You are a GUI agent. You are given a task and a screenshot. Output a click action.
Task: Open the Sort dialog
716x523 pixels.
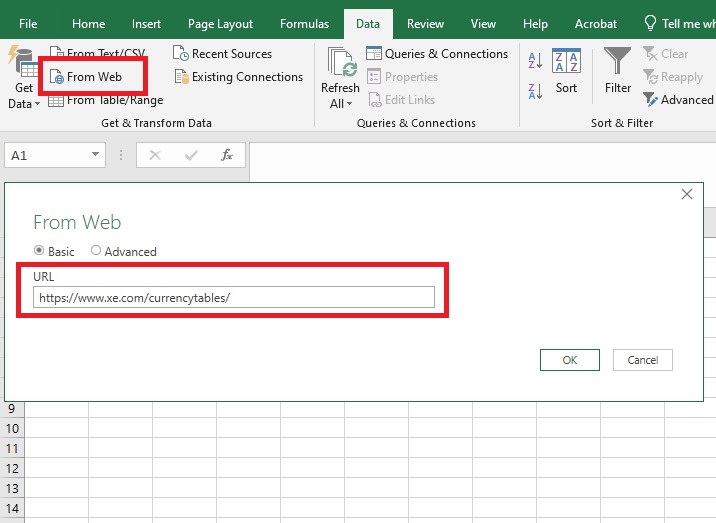[x=566, y=71]
